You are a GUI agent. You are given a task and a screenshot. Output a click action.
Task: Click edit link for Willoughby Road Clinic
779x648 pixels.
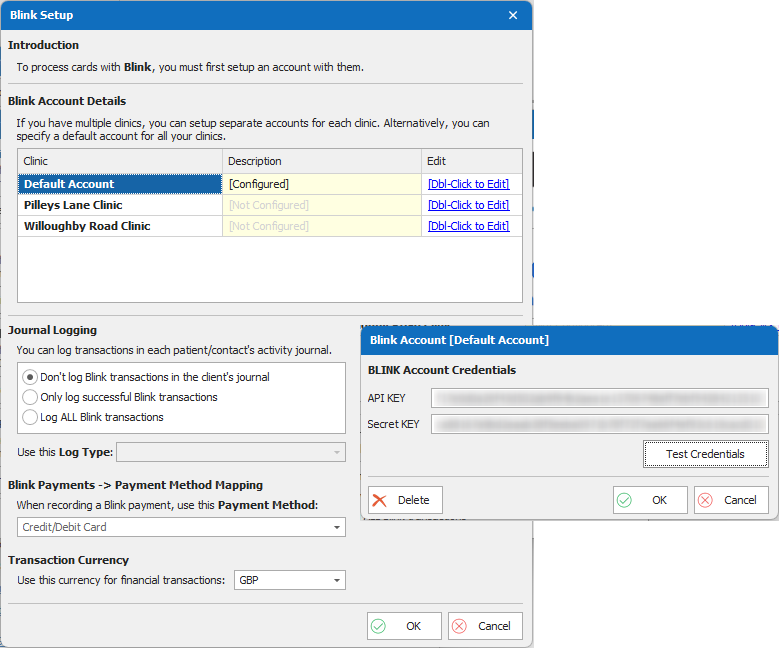tap(468, 226)
